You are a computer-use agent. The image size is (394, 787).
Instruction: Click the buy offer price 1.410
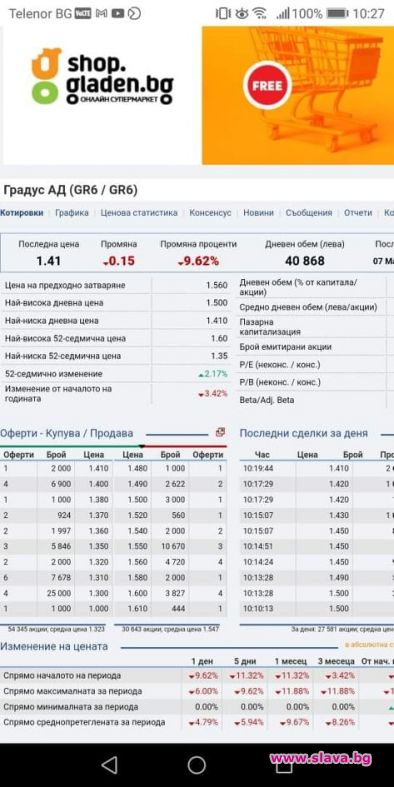(x=98, y=468)
